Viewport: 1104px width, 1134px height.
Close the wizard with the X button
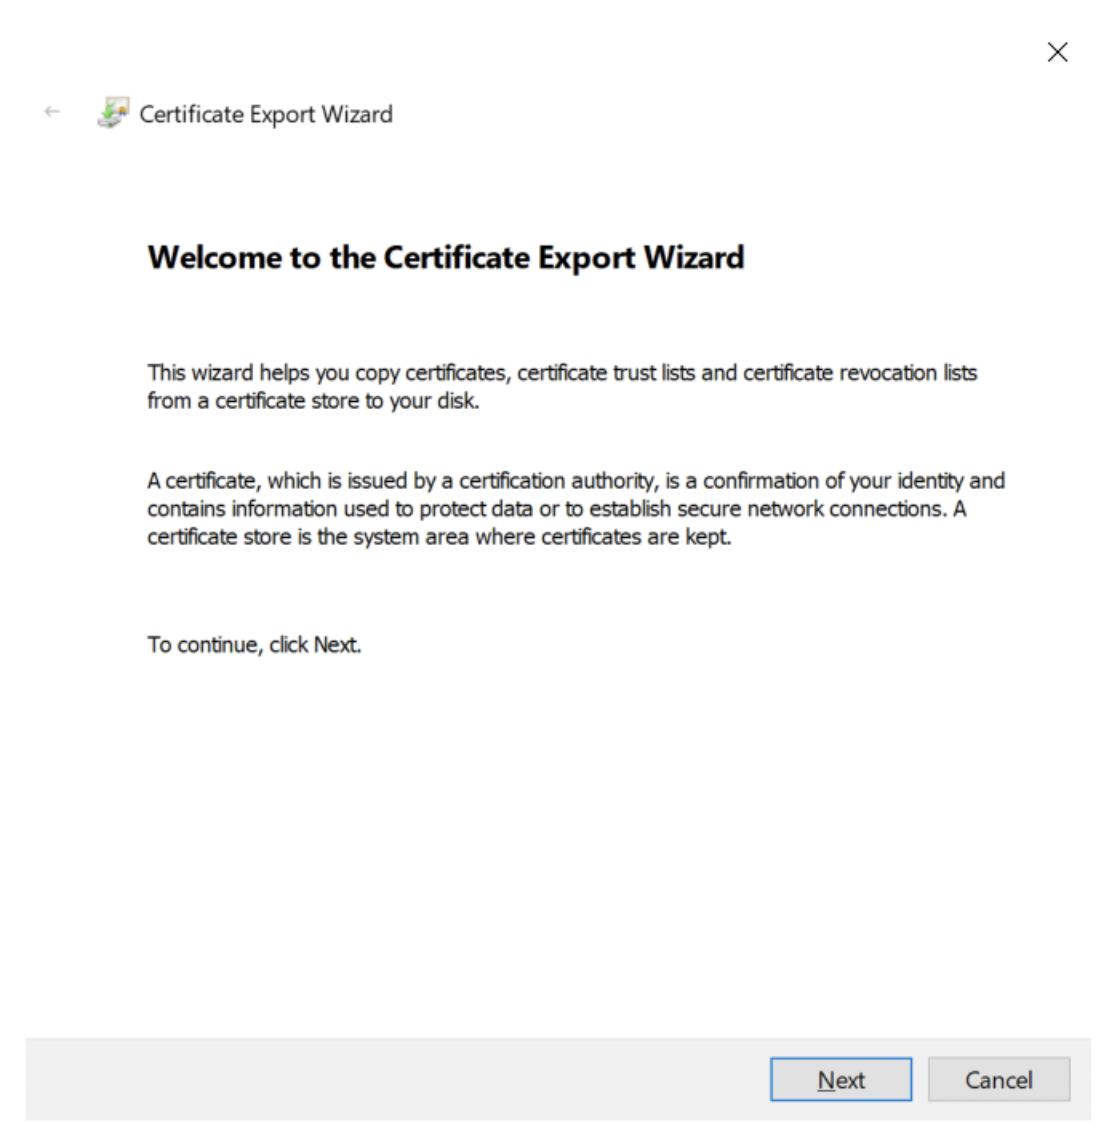point(1057,52)
